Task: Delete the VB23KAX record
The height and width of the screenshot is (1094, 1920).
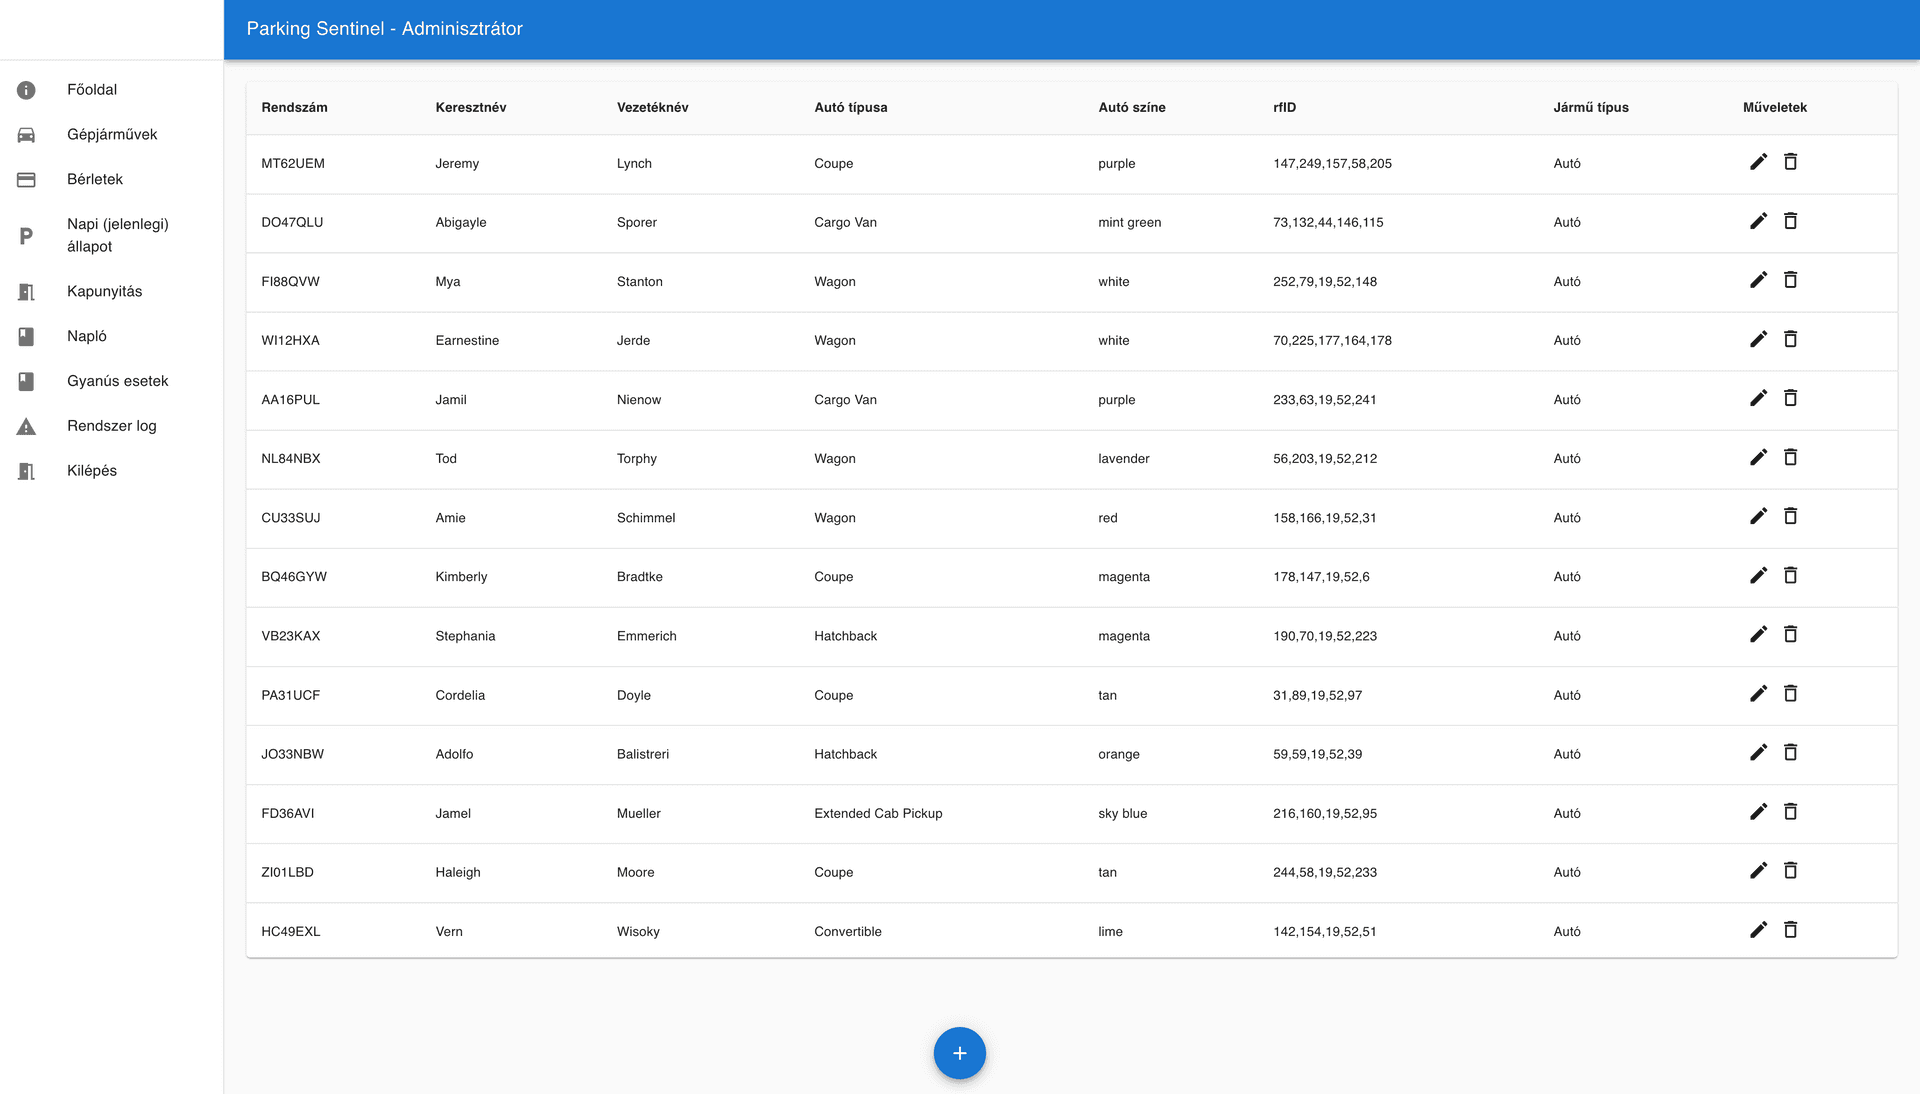Action: coord(1791,634)
